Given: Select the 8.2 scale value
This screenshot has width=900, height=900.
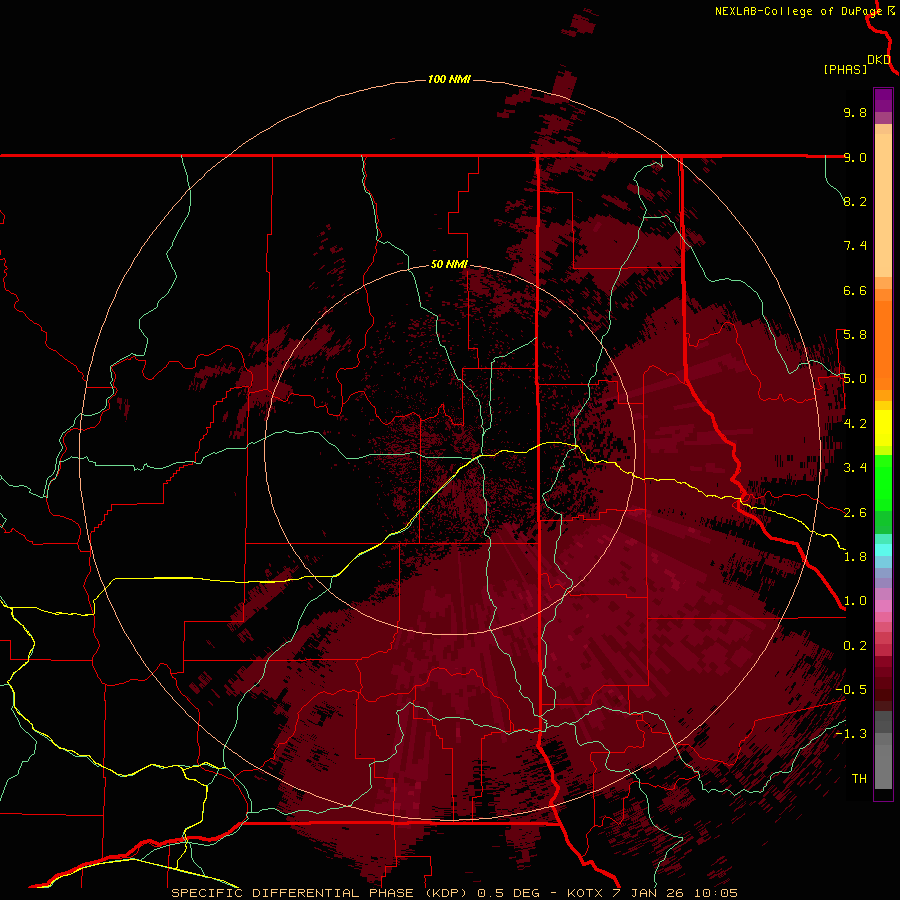Looking at the screenshot, I should [855, 201].
